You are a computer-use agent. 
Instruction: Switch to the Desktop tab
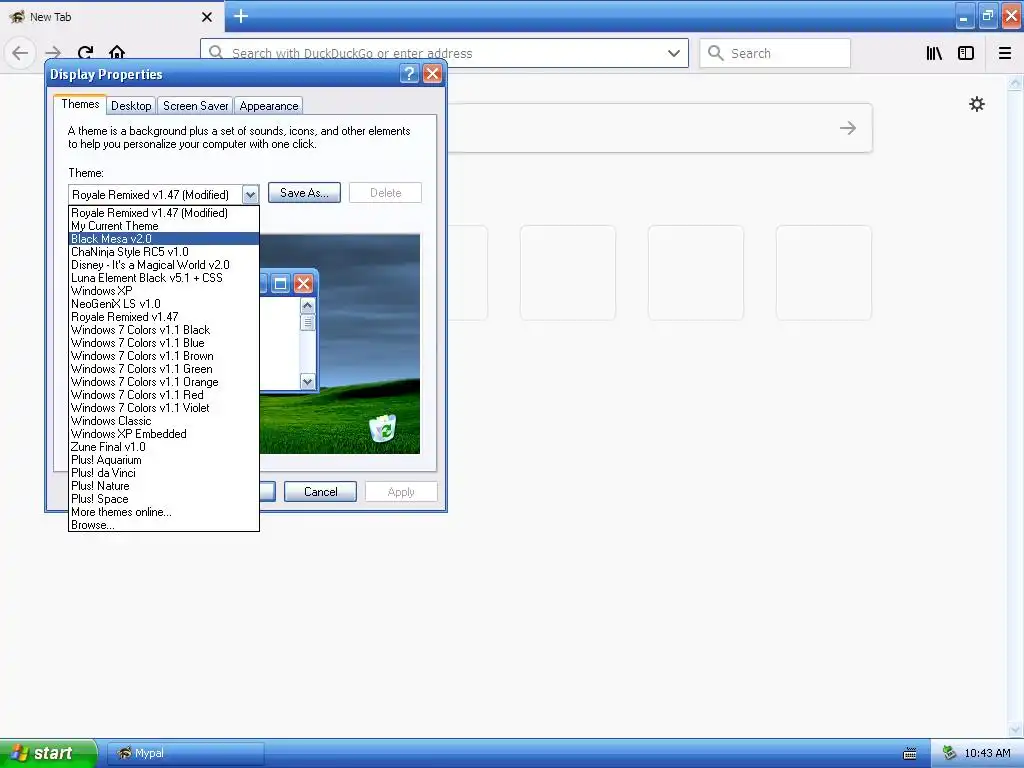pyautogui.click(x=131, y=106)
